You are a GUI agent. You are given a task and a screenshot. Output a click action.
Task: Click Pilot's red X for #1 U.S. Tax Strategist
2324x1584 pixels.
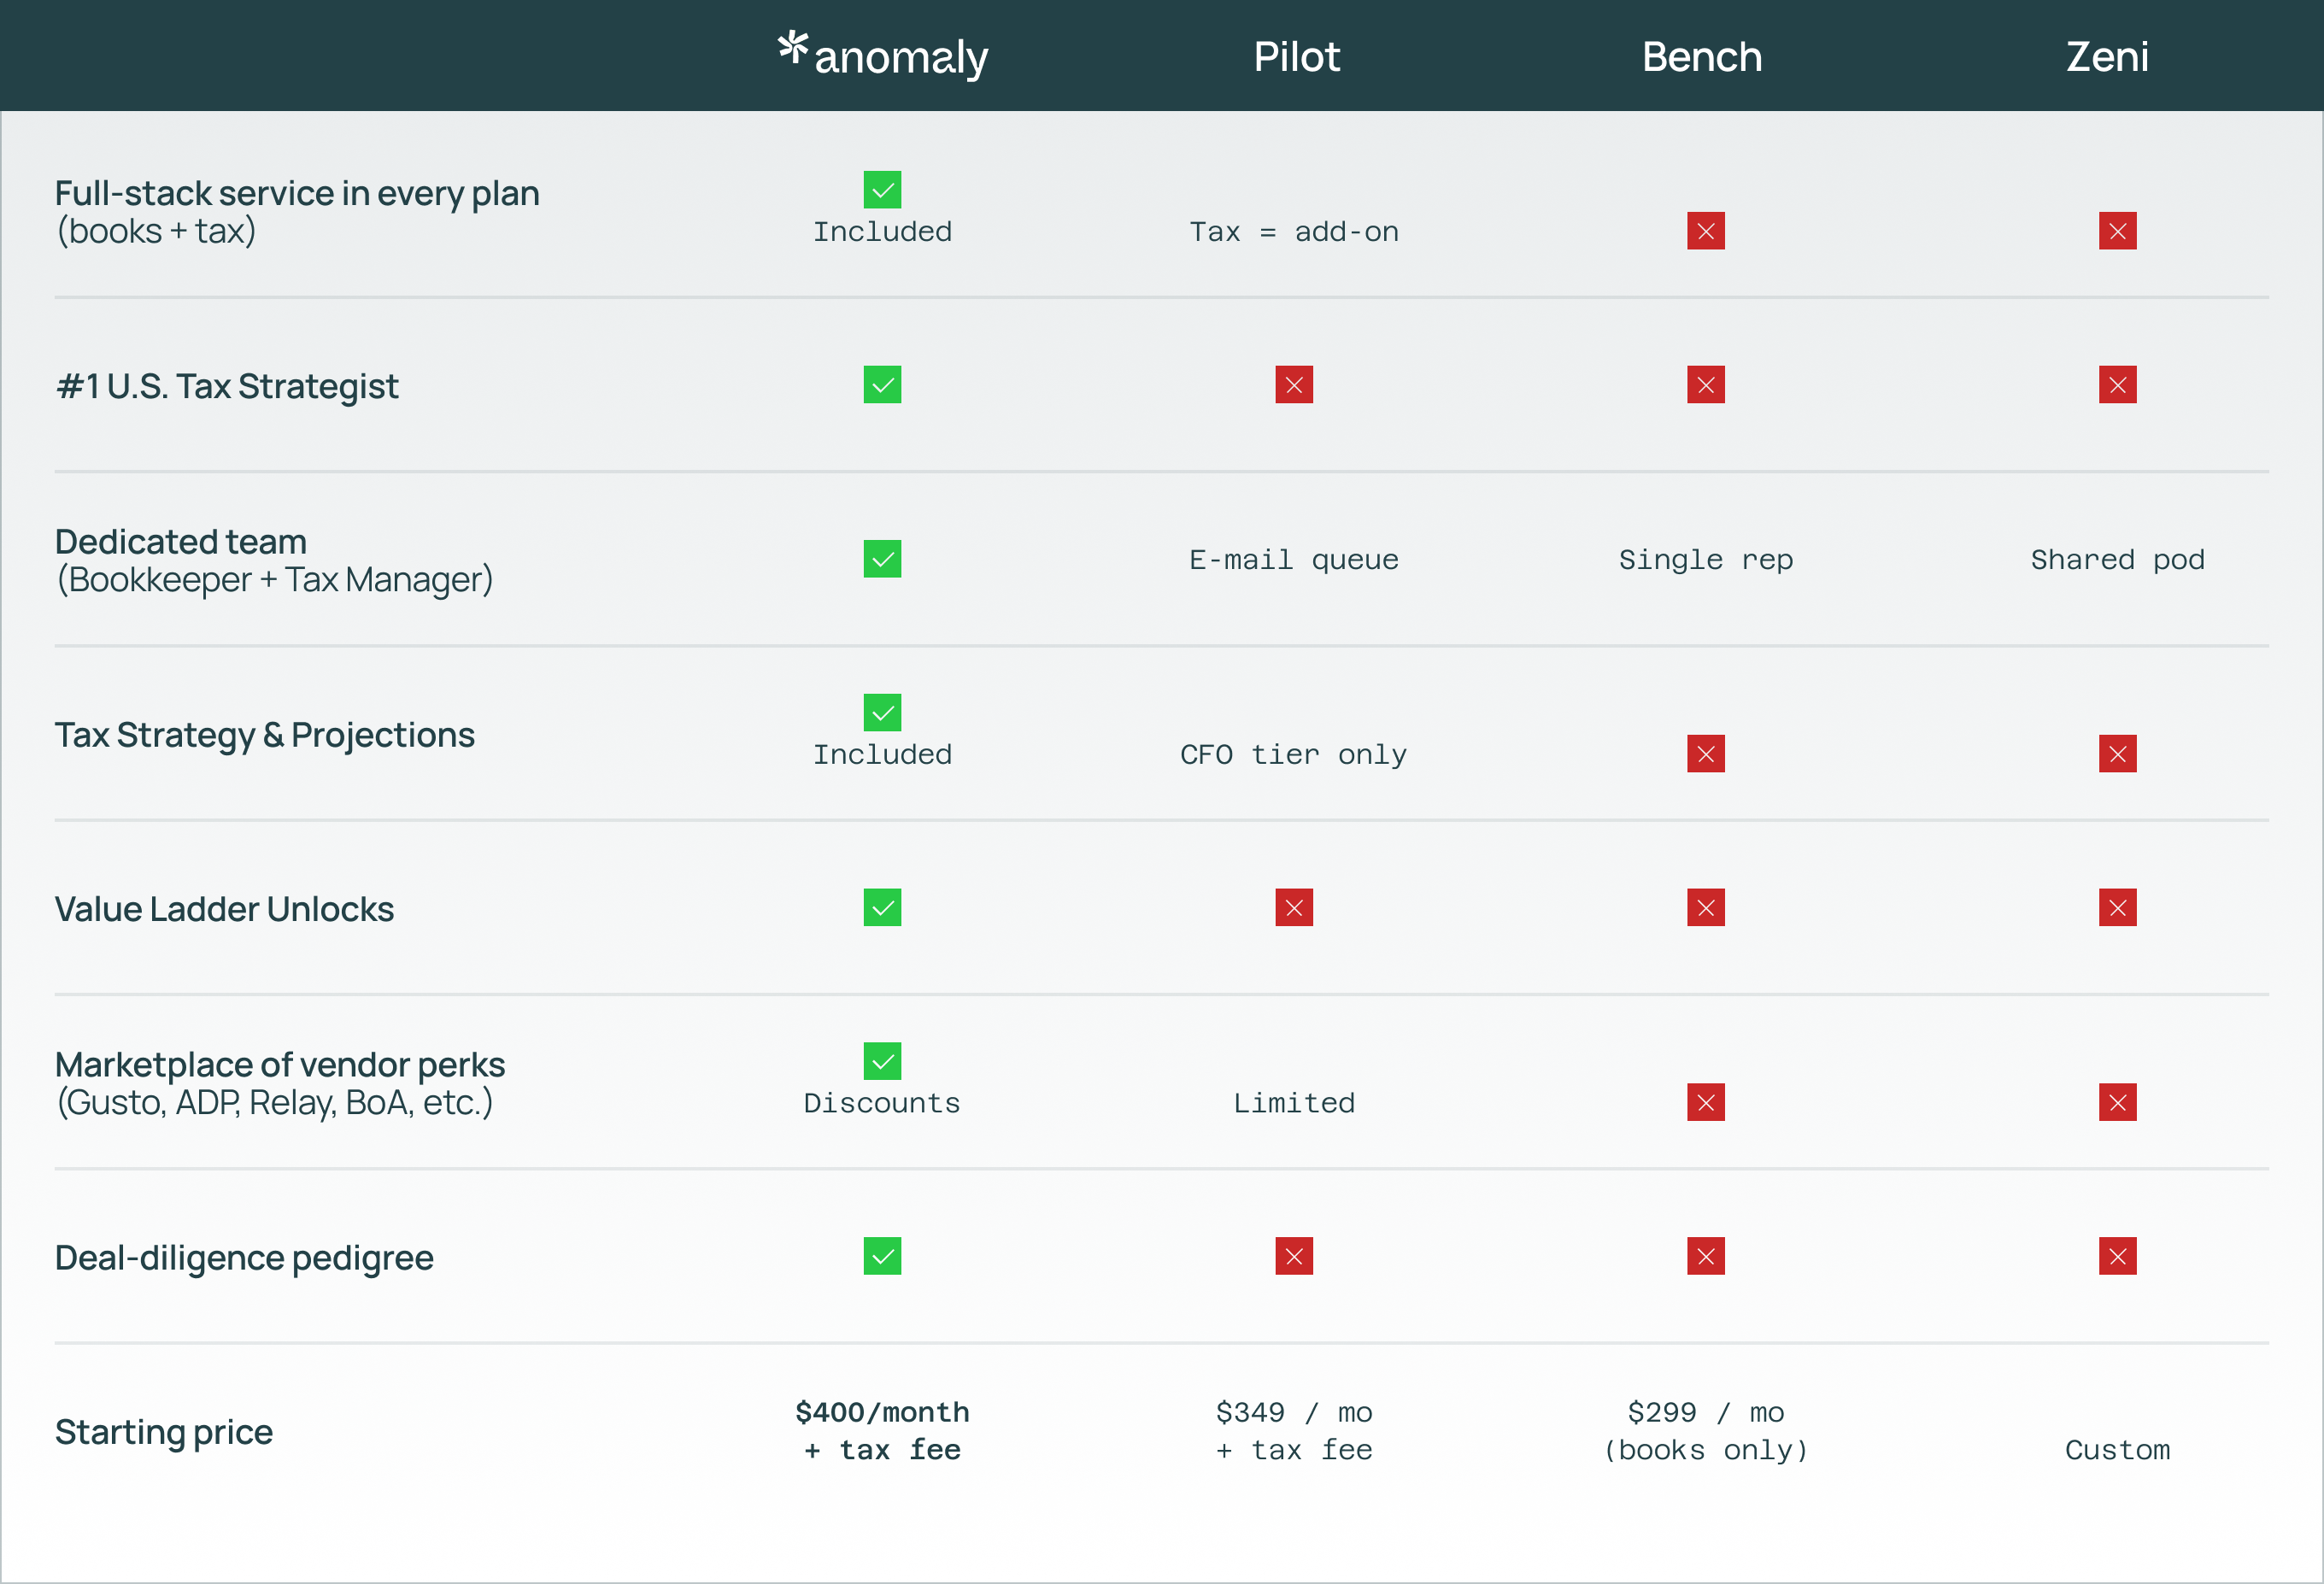(1293, 385)
